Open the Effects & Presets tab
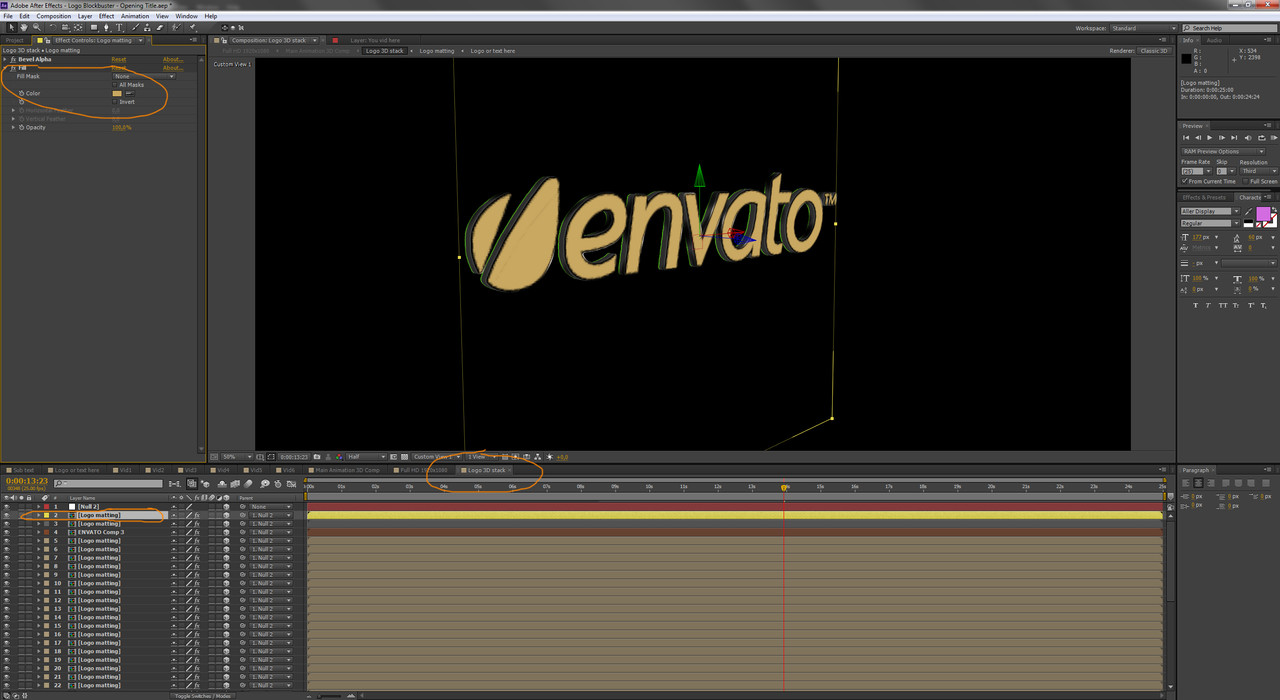Screen dimensions: 1280x700 click(x=1204, y=197)
